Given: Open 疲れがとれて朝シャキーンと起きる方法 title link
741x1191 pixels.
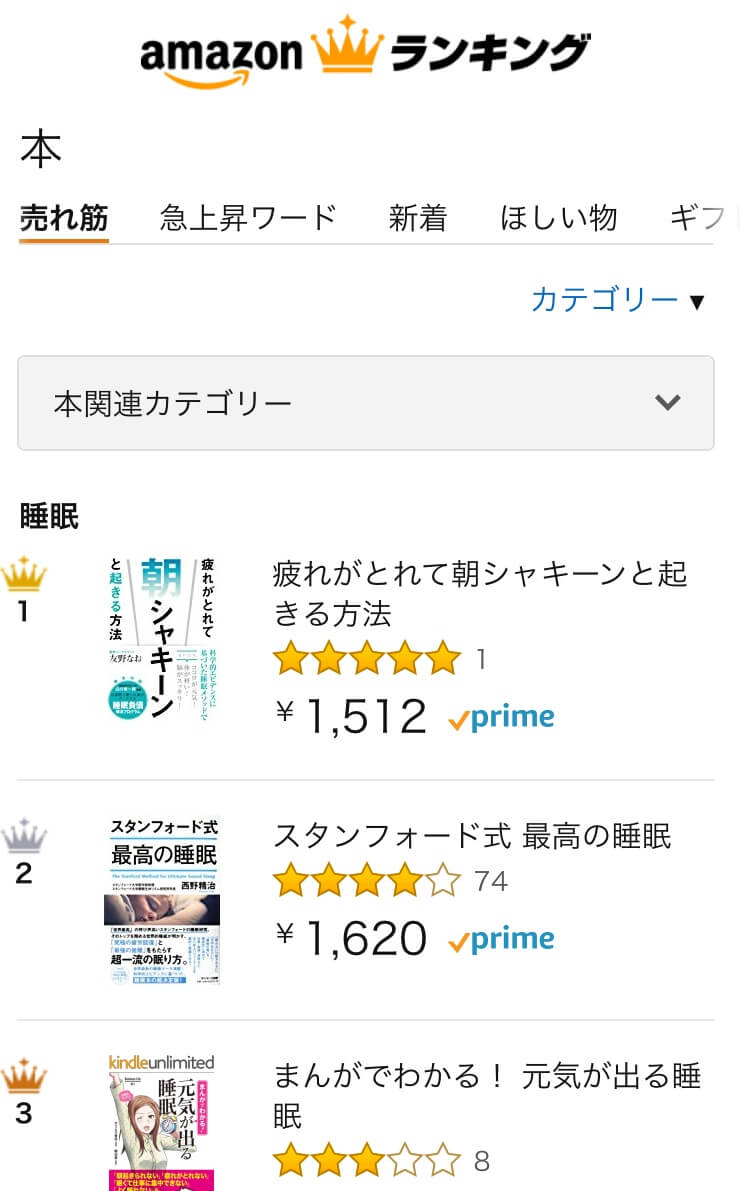Looking at the screenshot, I should [480, 593].
